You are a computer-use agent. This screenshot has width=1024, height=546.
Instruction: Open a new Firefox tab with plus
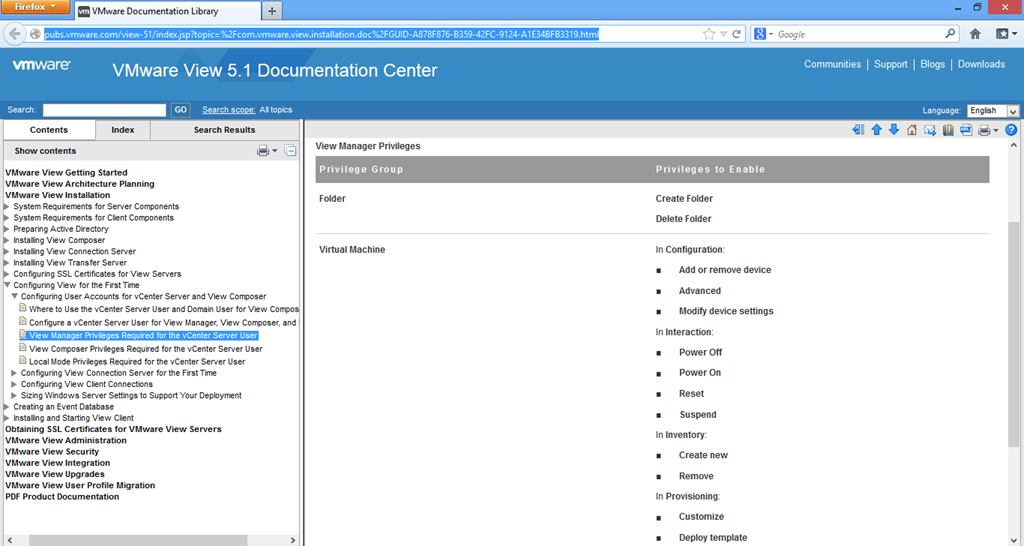272,11
